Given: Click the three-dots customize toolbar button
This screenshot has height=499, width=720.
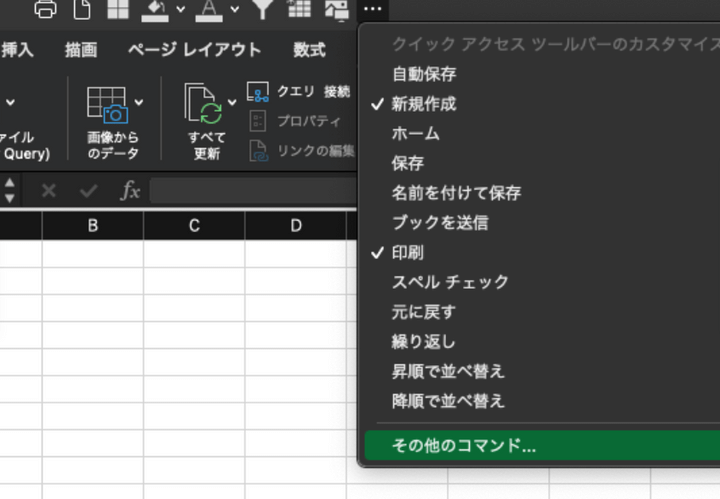Looking at the screenshot, I should [373, 9].
